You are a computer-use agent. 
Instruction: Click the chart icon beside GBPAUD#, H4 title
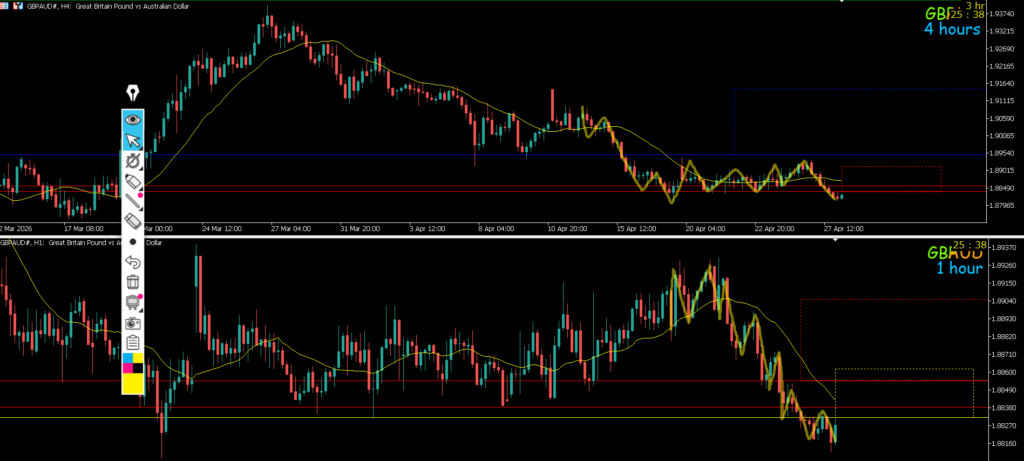[18, 5]
